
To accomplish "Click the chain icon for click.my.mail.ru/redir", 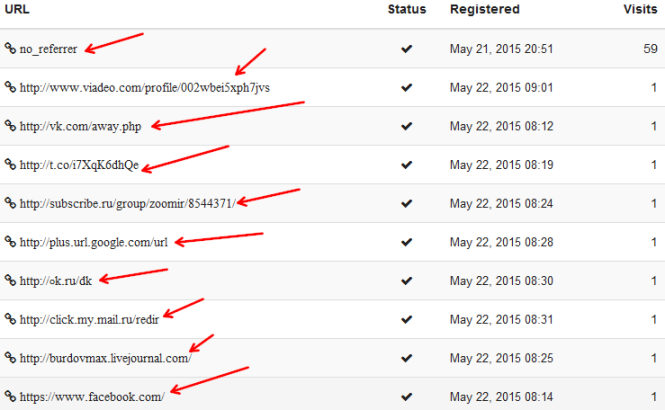I will pos(10,319).
